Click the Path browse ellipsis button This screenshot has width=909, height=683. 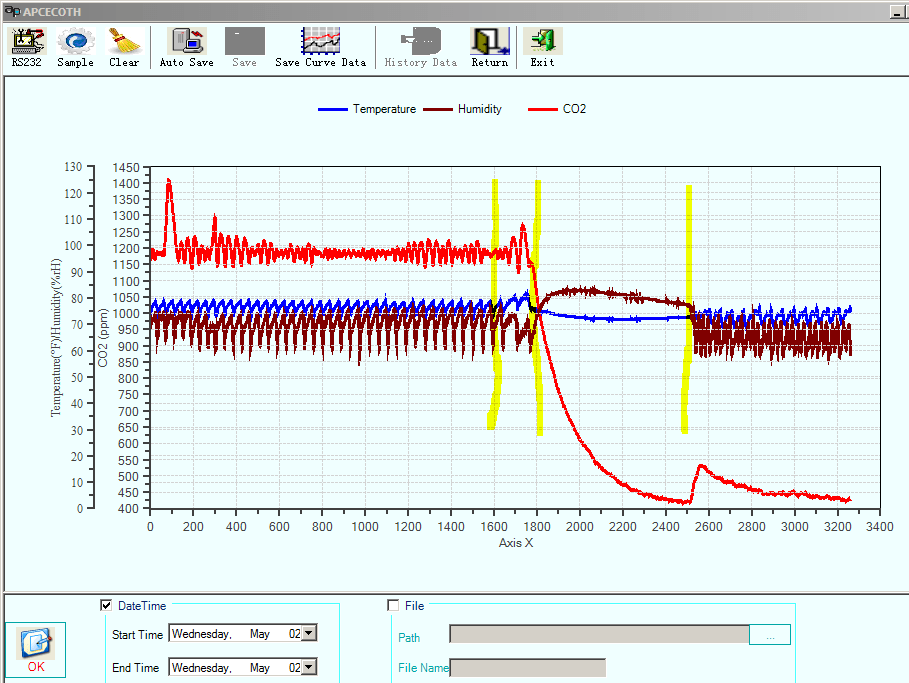770,635
